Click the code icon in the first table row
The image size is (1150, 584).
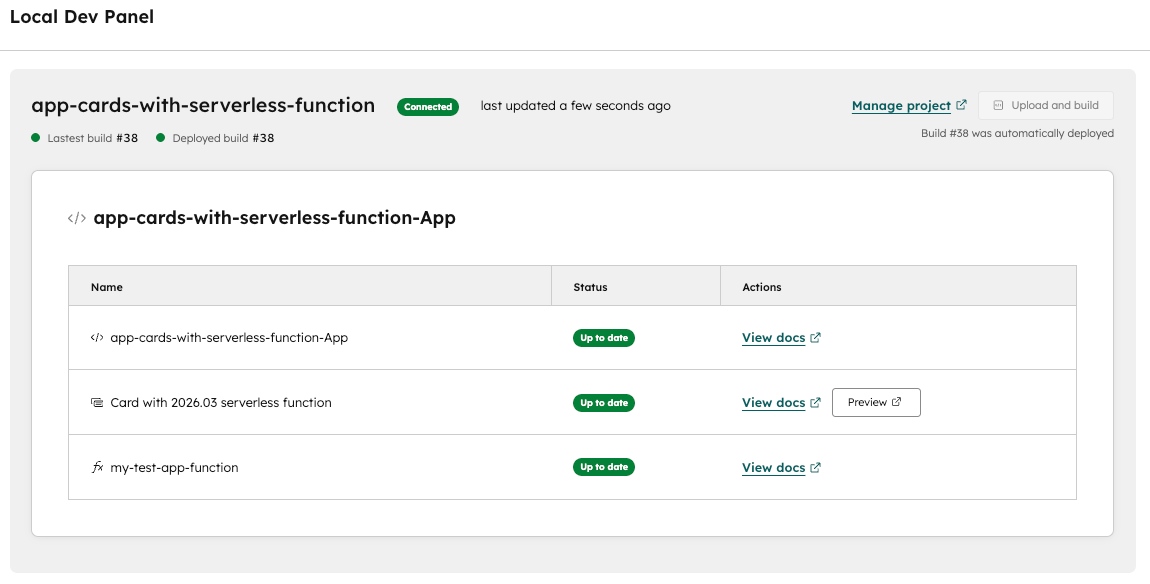[x=97, y=338]
